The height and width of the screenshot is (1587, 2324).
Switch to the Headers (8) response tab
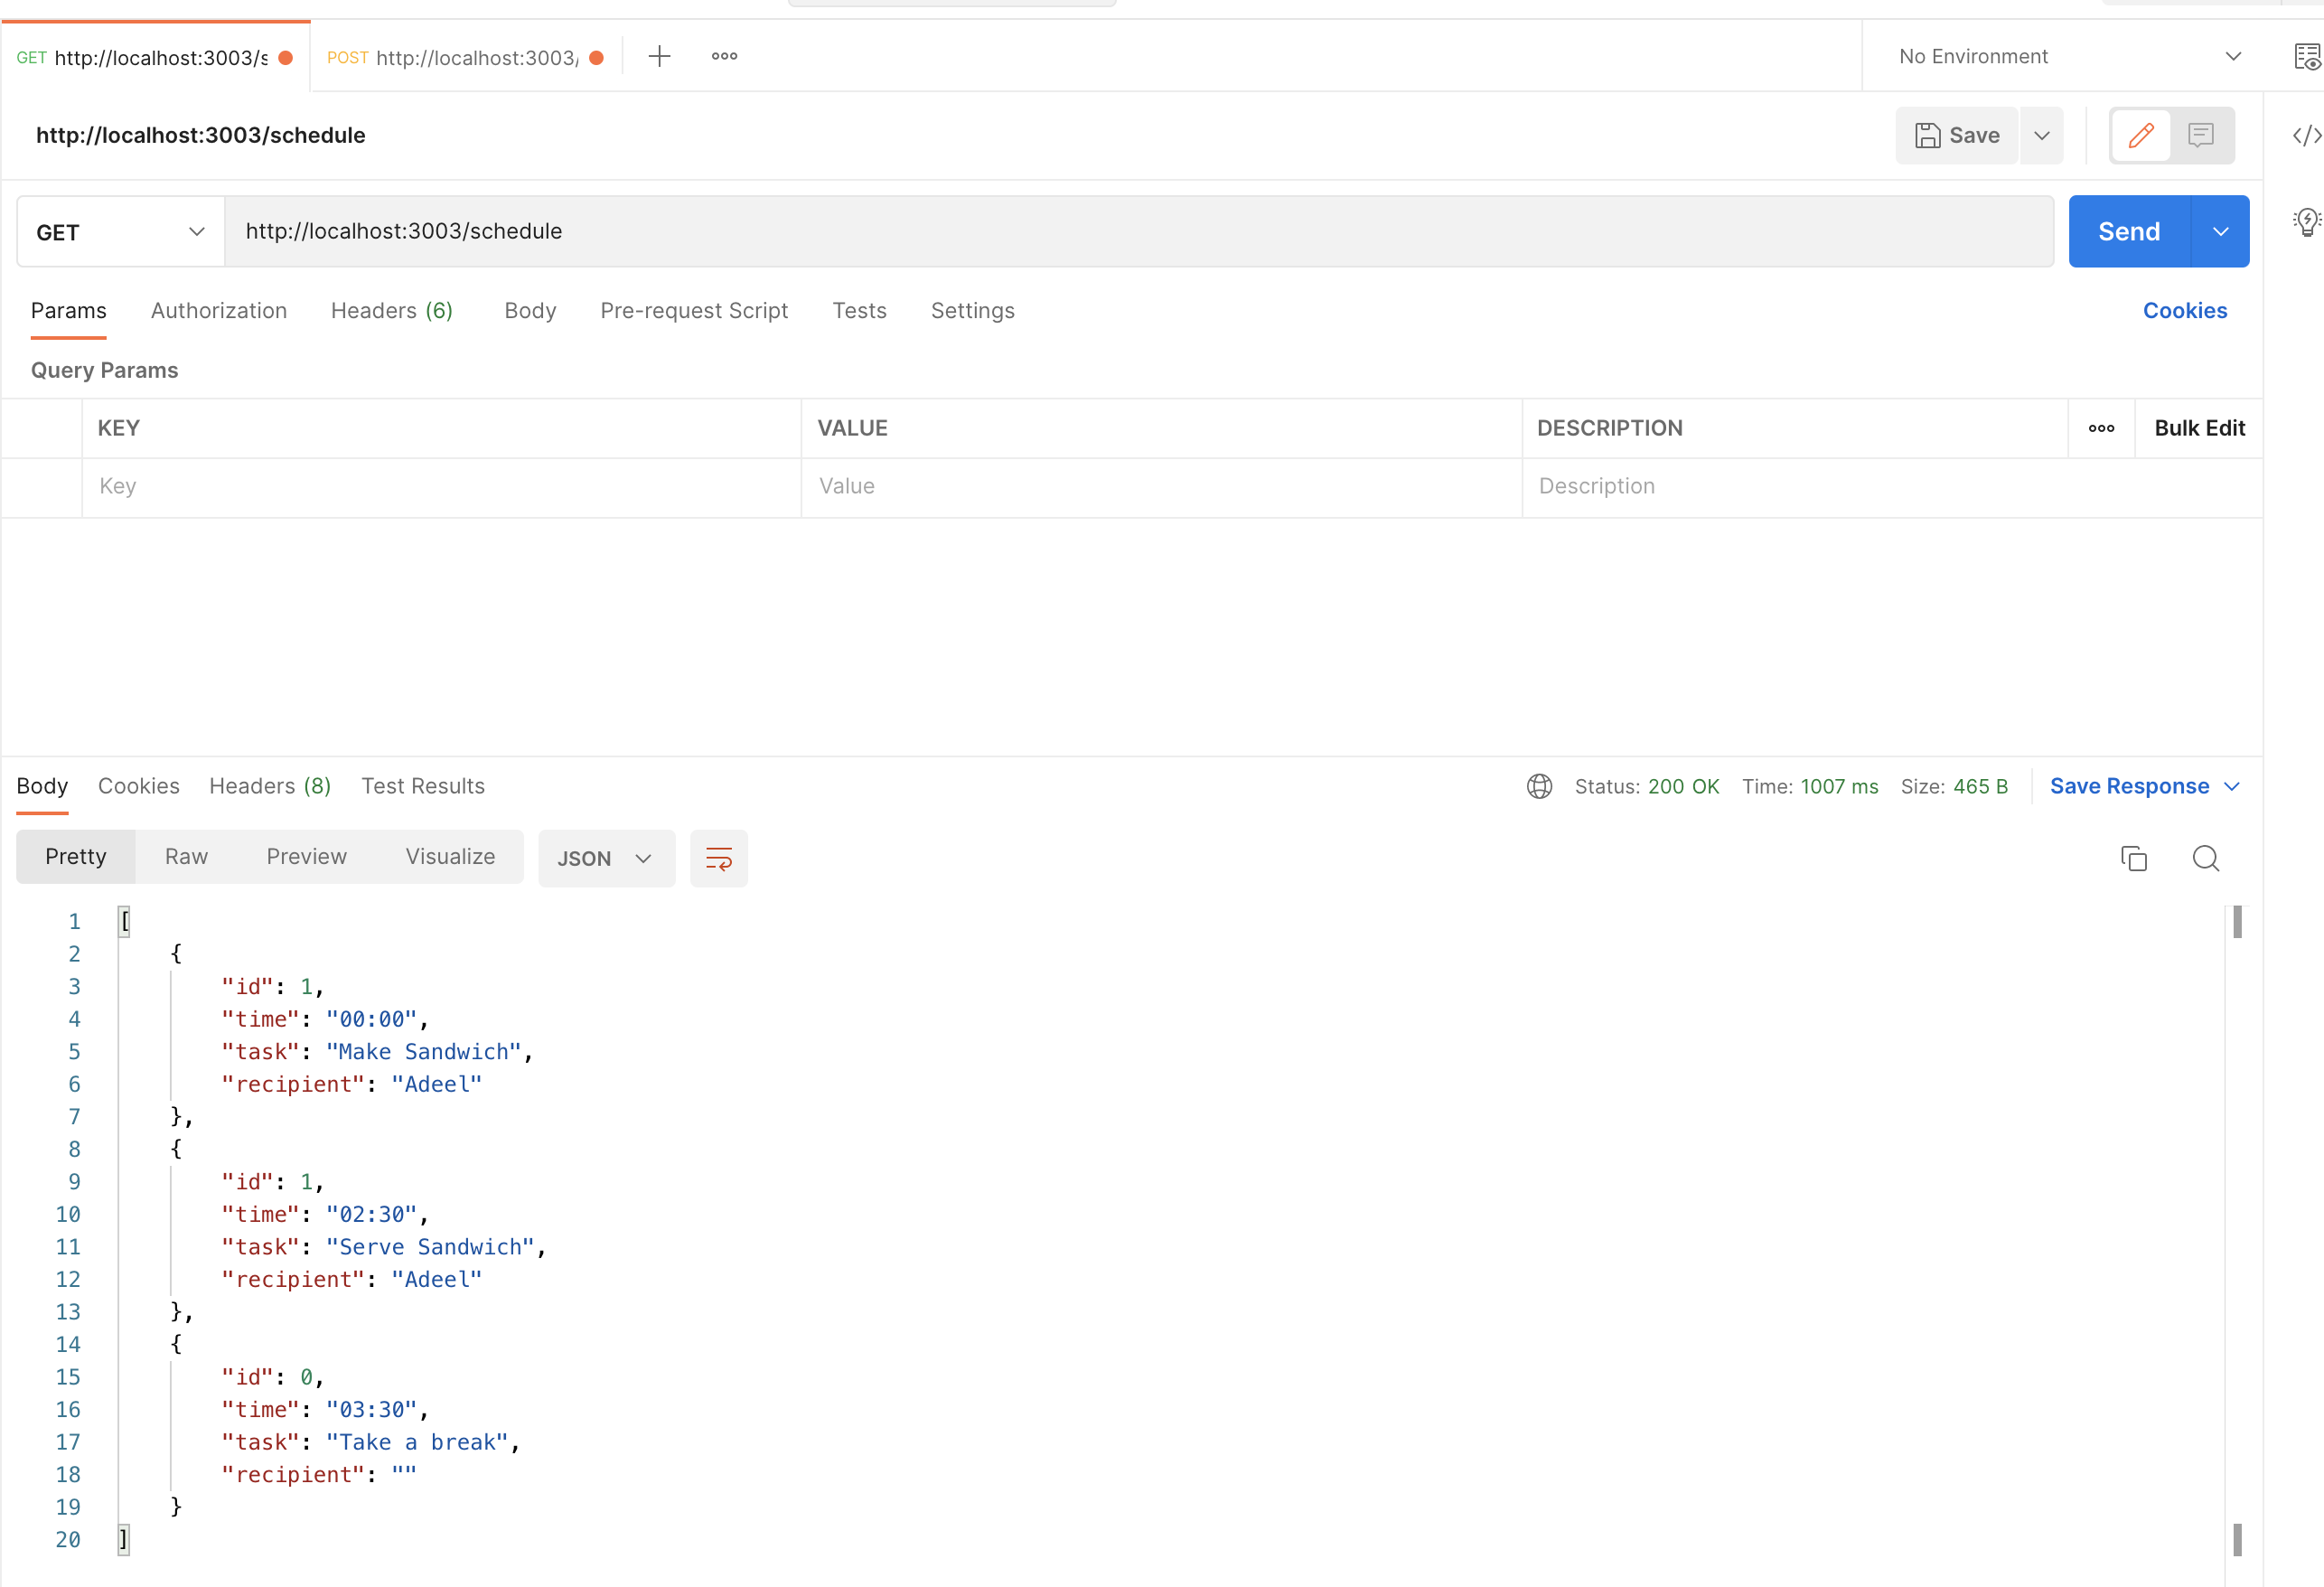270,786
